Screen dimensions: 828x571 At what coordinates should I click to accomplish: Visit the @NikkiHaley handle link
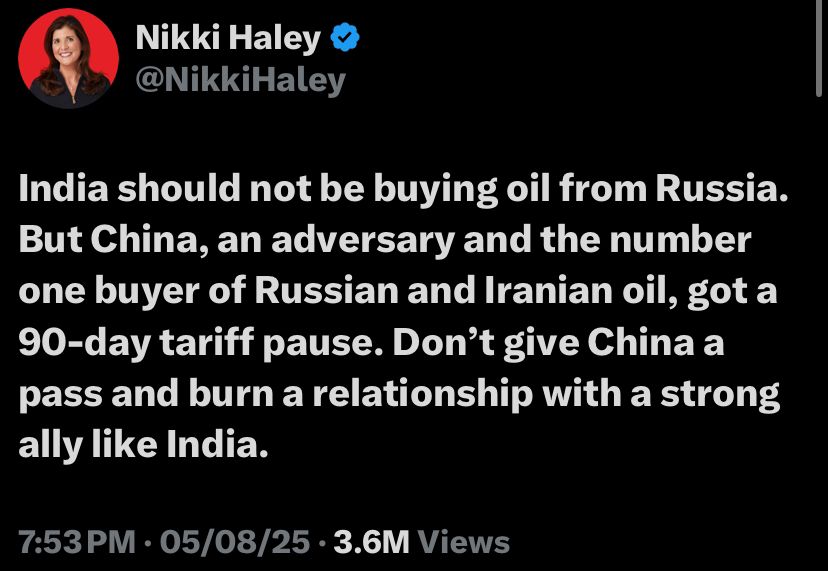click(241, 81)
